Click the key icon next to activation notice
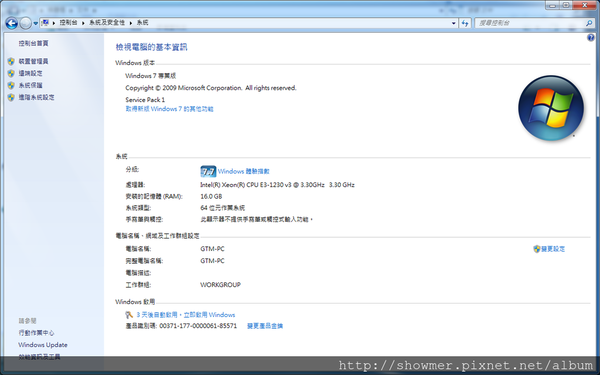 coord(129,315)
